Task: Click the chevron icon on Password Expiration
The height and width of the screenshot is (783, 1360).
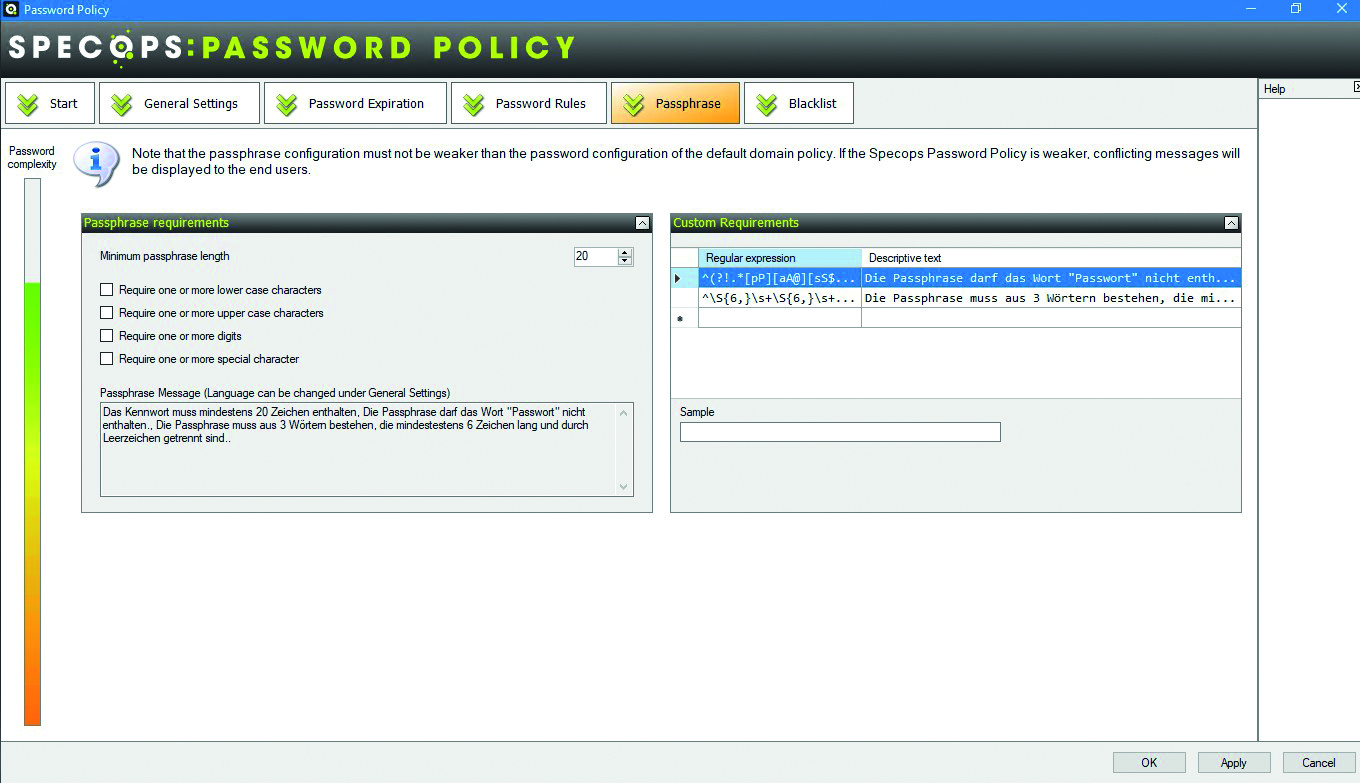Action: coord(287,104)
